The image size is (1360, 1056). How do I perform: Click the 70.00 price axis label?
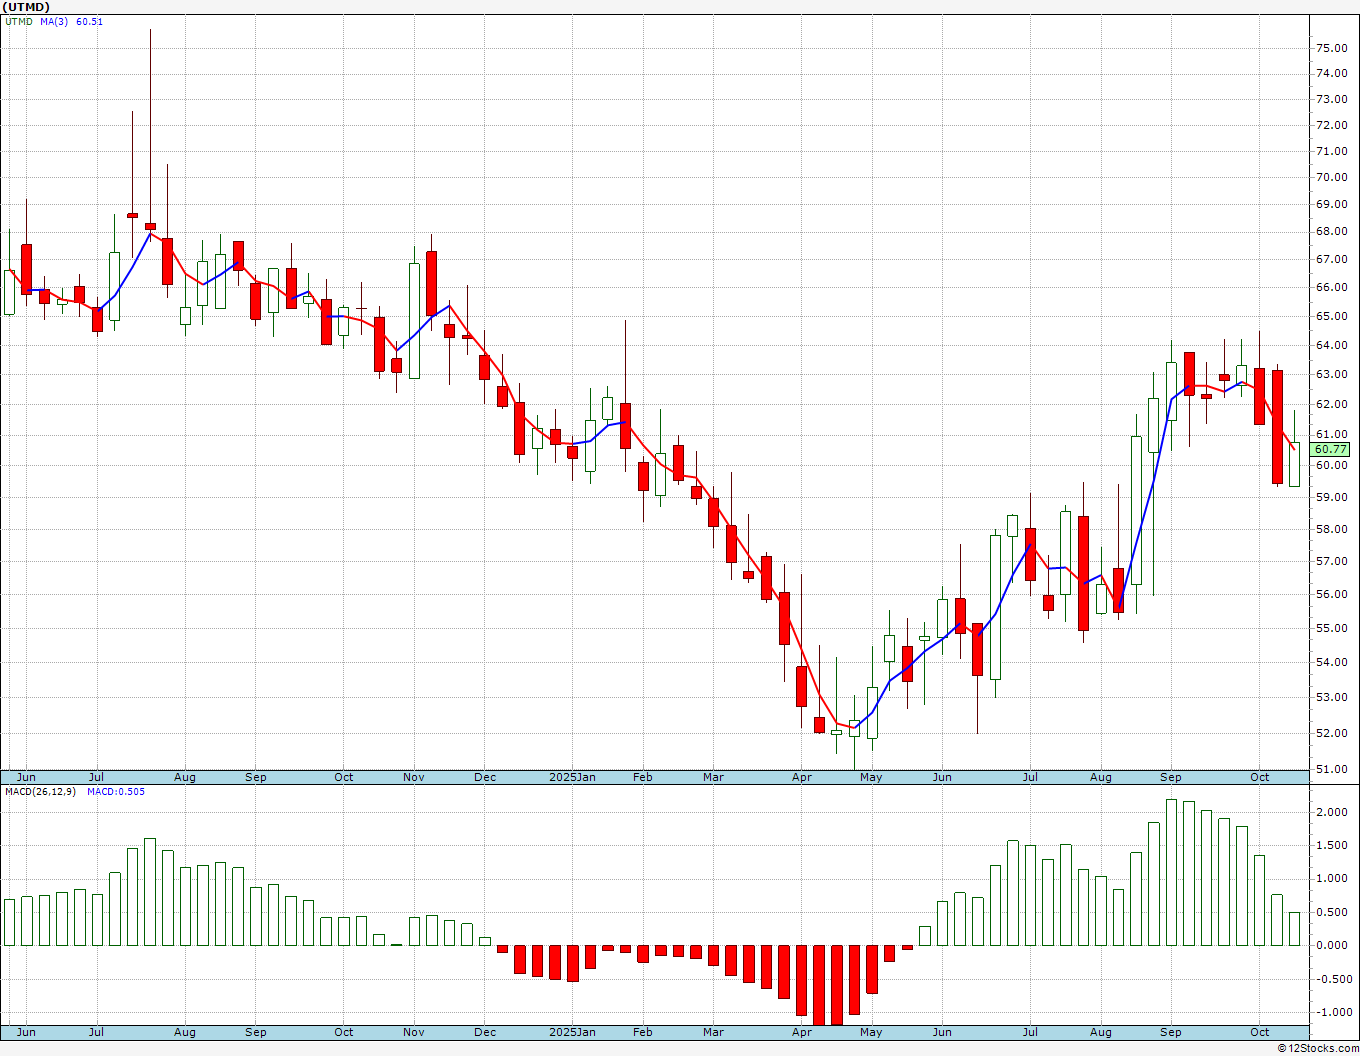[1331, 178]
